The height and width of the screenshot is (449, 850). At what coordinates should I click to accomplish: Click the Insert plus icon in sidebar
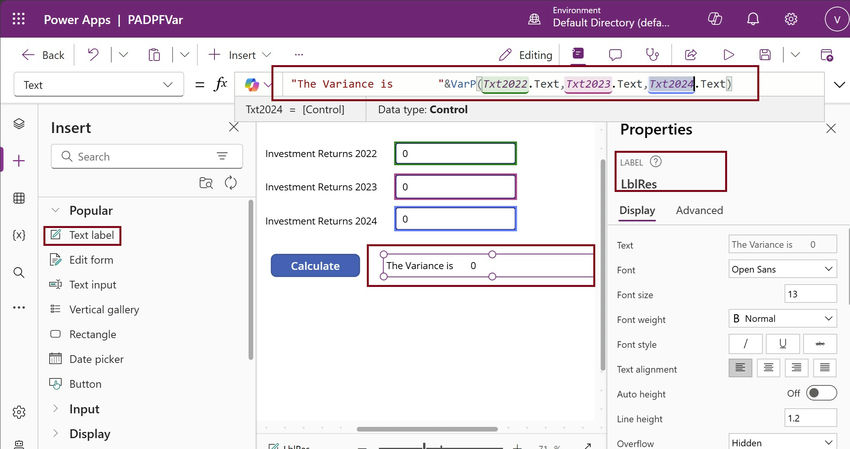click(x=19, y=161)
